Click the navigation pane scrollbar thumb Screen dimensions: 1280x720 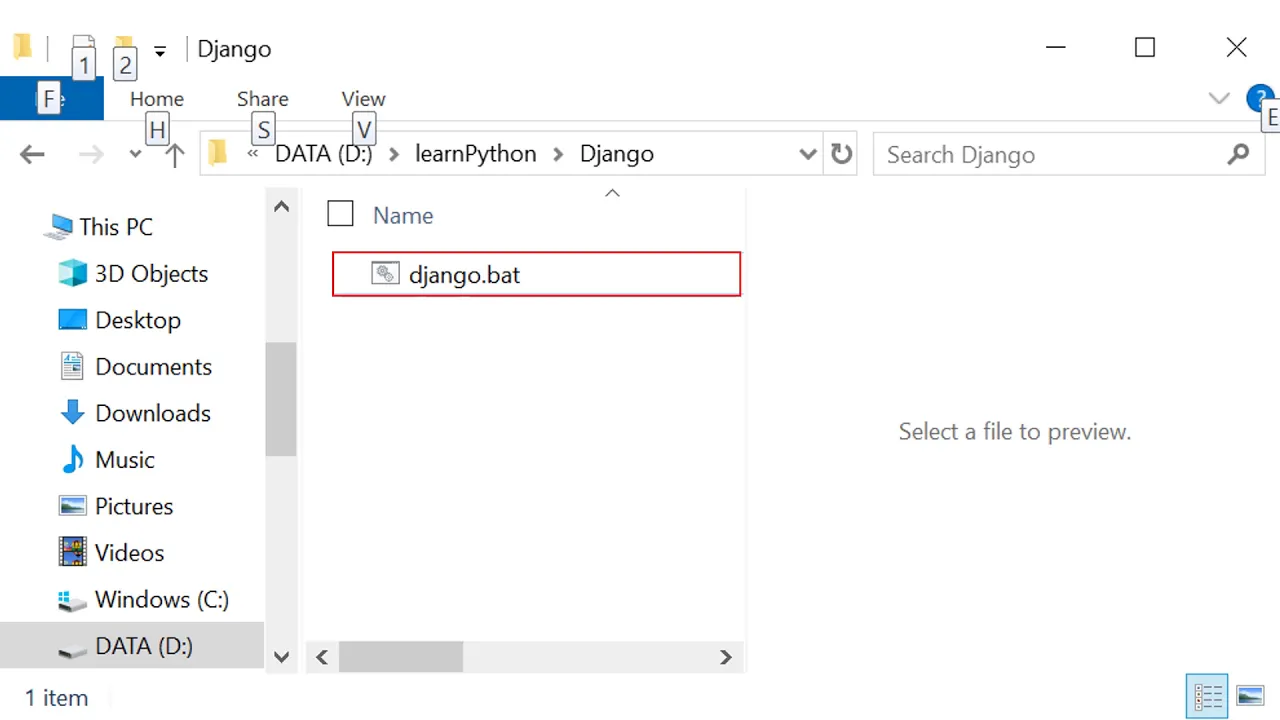coord(281,399)
